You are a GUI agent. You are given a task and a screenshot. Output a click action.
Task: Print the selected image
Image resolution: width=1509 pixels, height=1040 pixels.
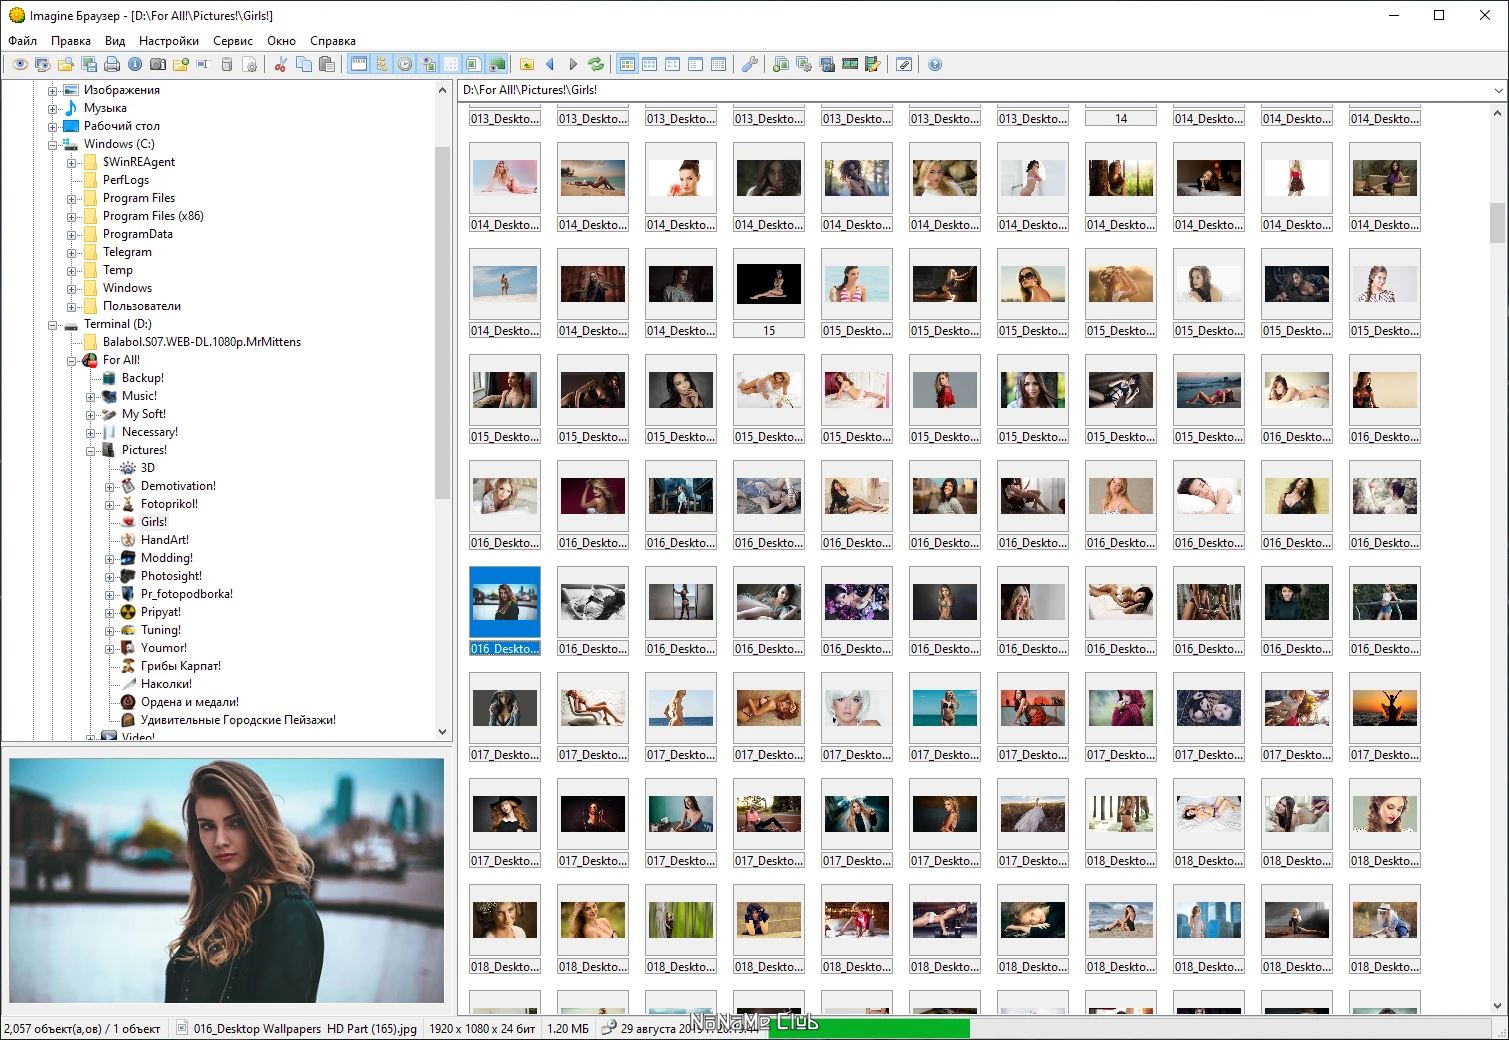click(112, 64)
